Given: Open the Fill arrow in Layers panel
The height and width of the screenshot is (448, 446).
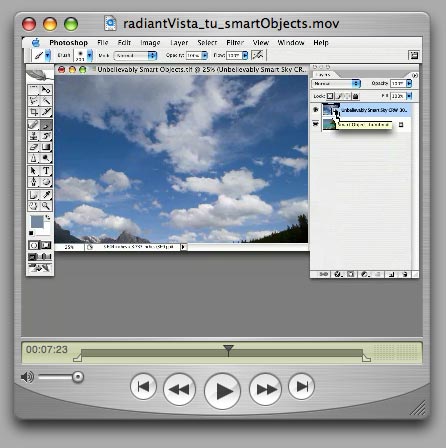Looking at the screenshot, I should (x=409, y=96).
